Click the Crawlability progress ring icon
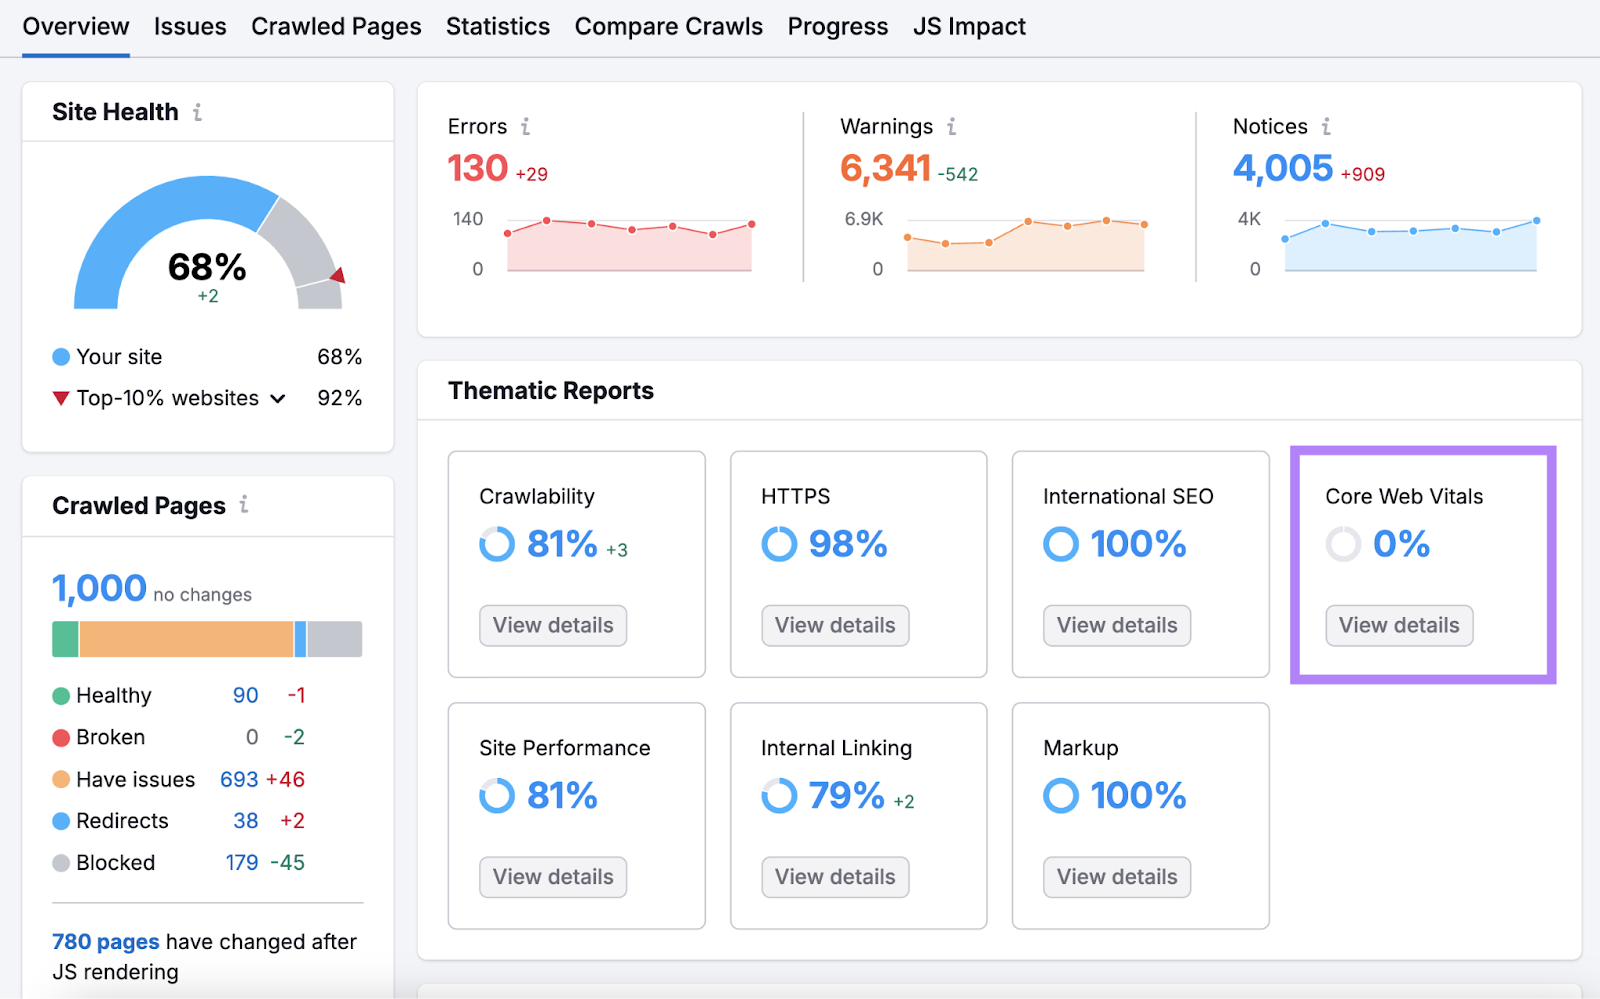The height and width of the screenshot is (999, 1600). [x=497, y=545]
